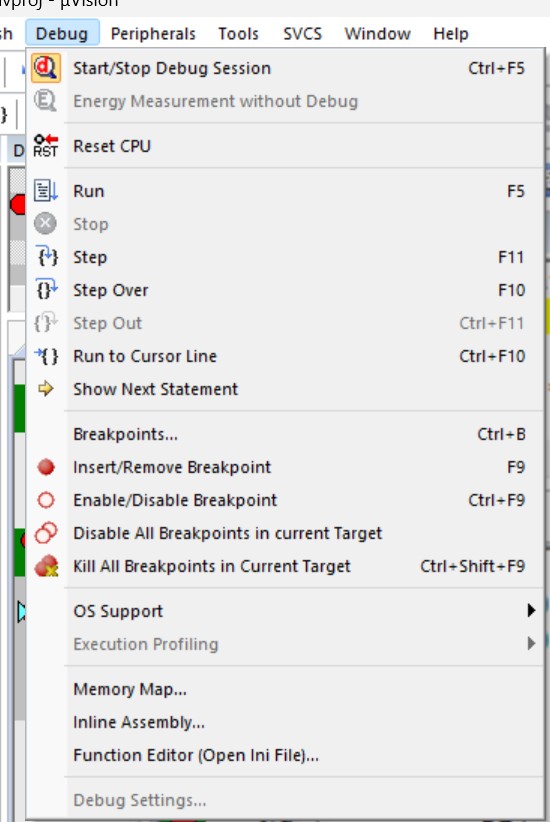Choose Function Editor (Open Ini File)...
550x822 pixels.
coord(285,755)
